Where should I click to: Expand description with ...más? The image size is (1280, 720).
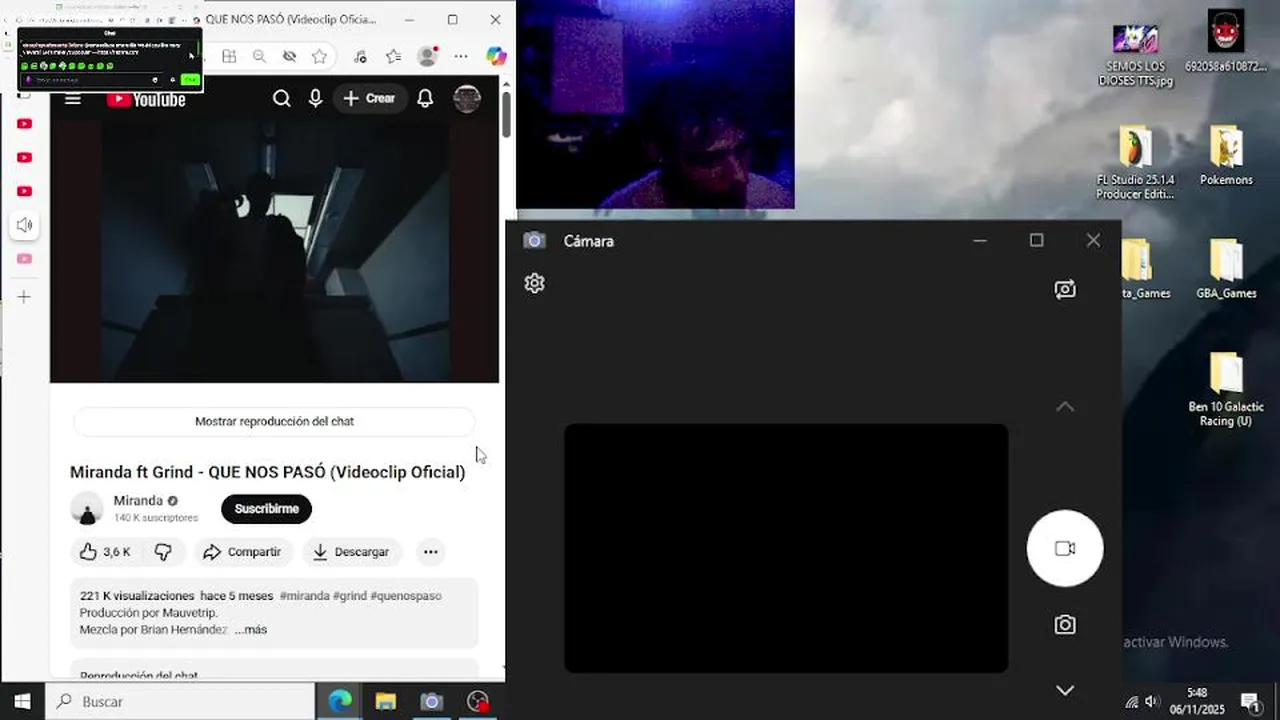pyautogui.click(x=251, y=630)
